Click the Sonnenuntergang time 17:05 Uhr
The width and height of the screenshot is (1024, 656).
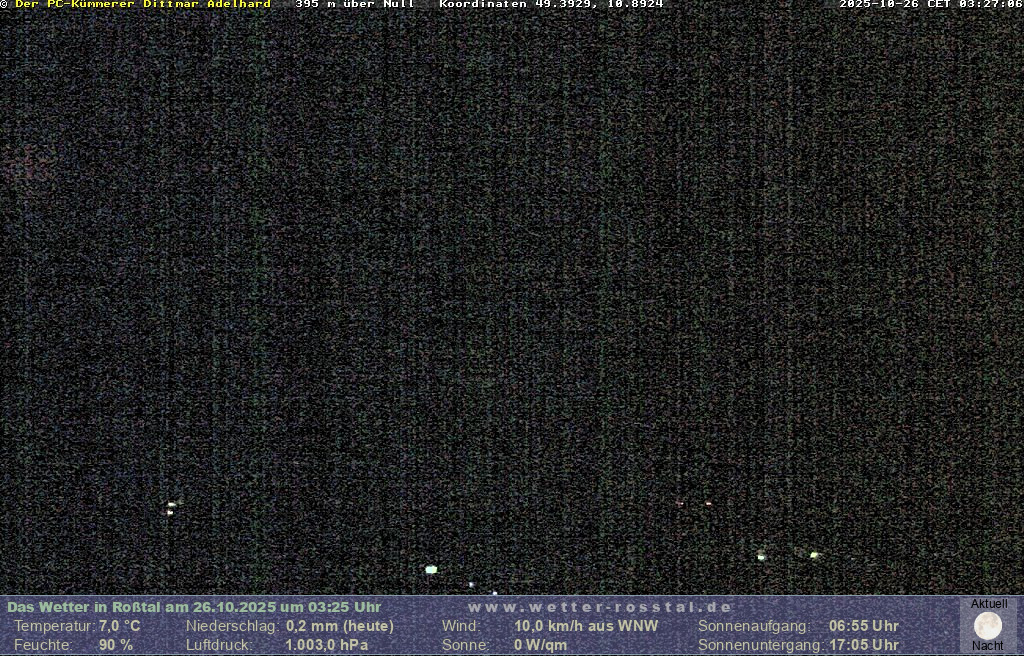(x=864, y=645)
